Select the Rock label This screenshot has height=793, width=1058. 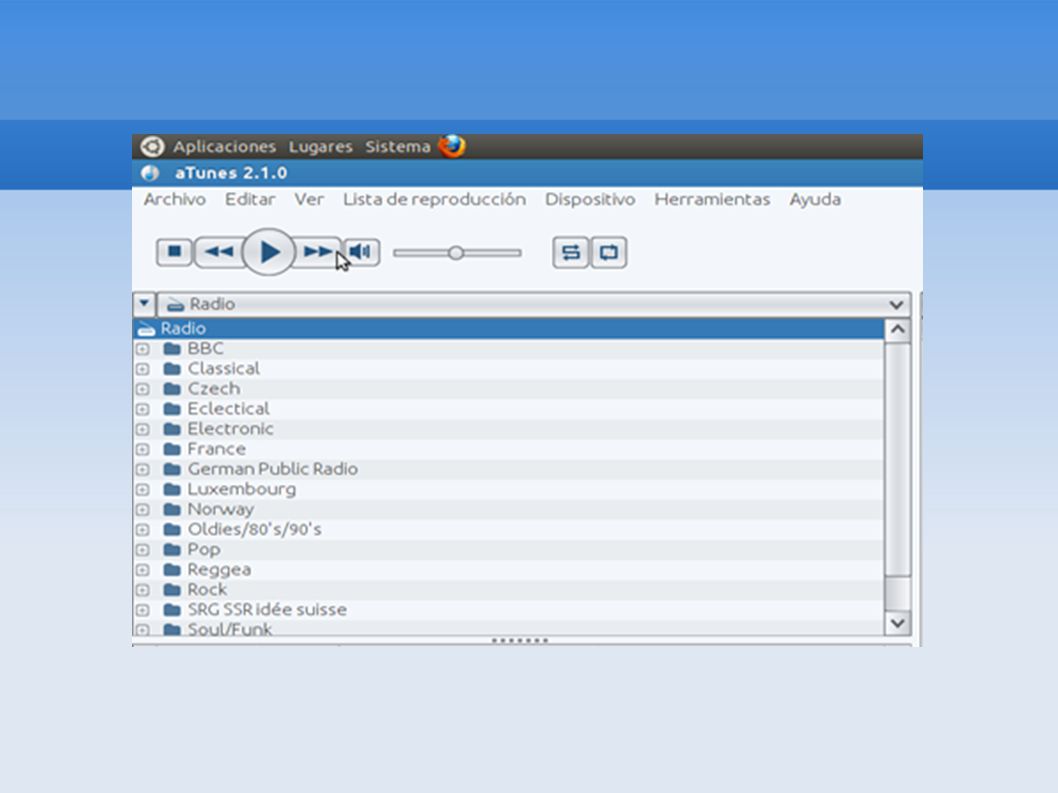click(207, 590)
